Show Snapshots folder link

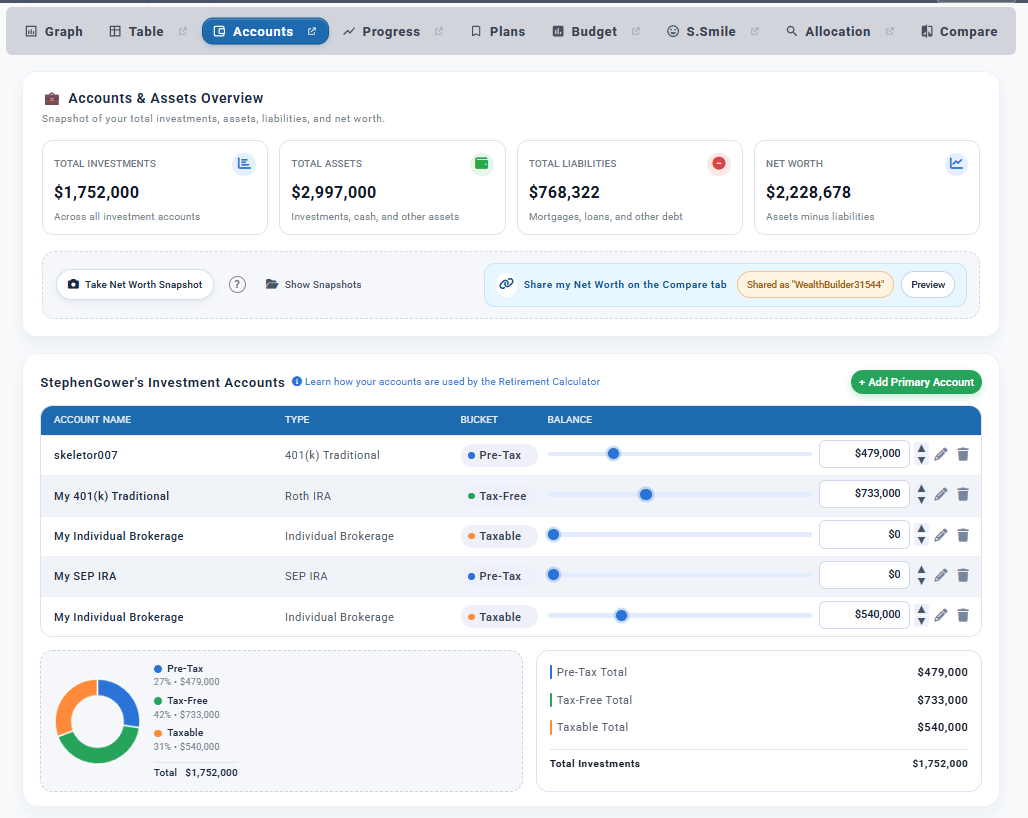pyautogui.click(x=313, y=285)
